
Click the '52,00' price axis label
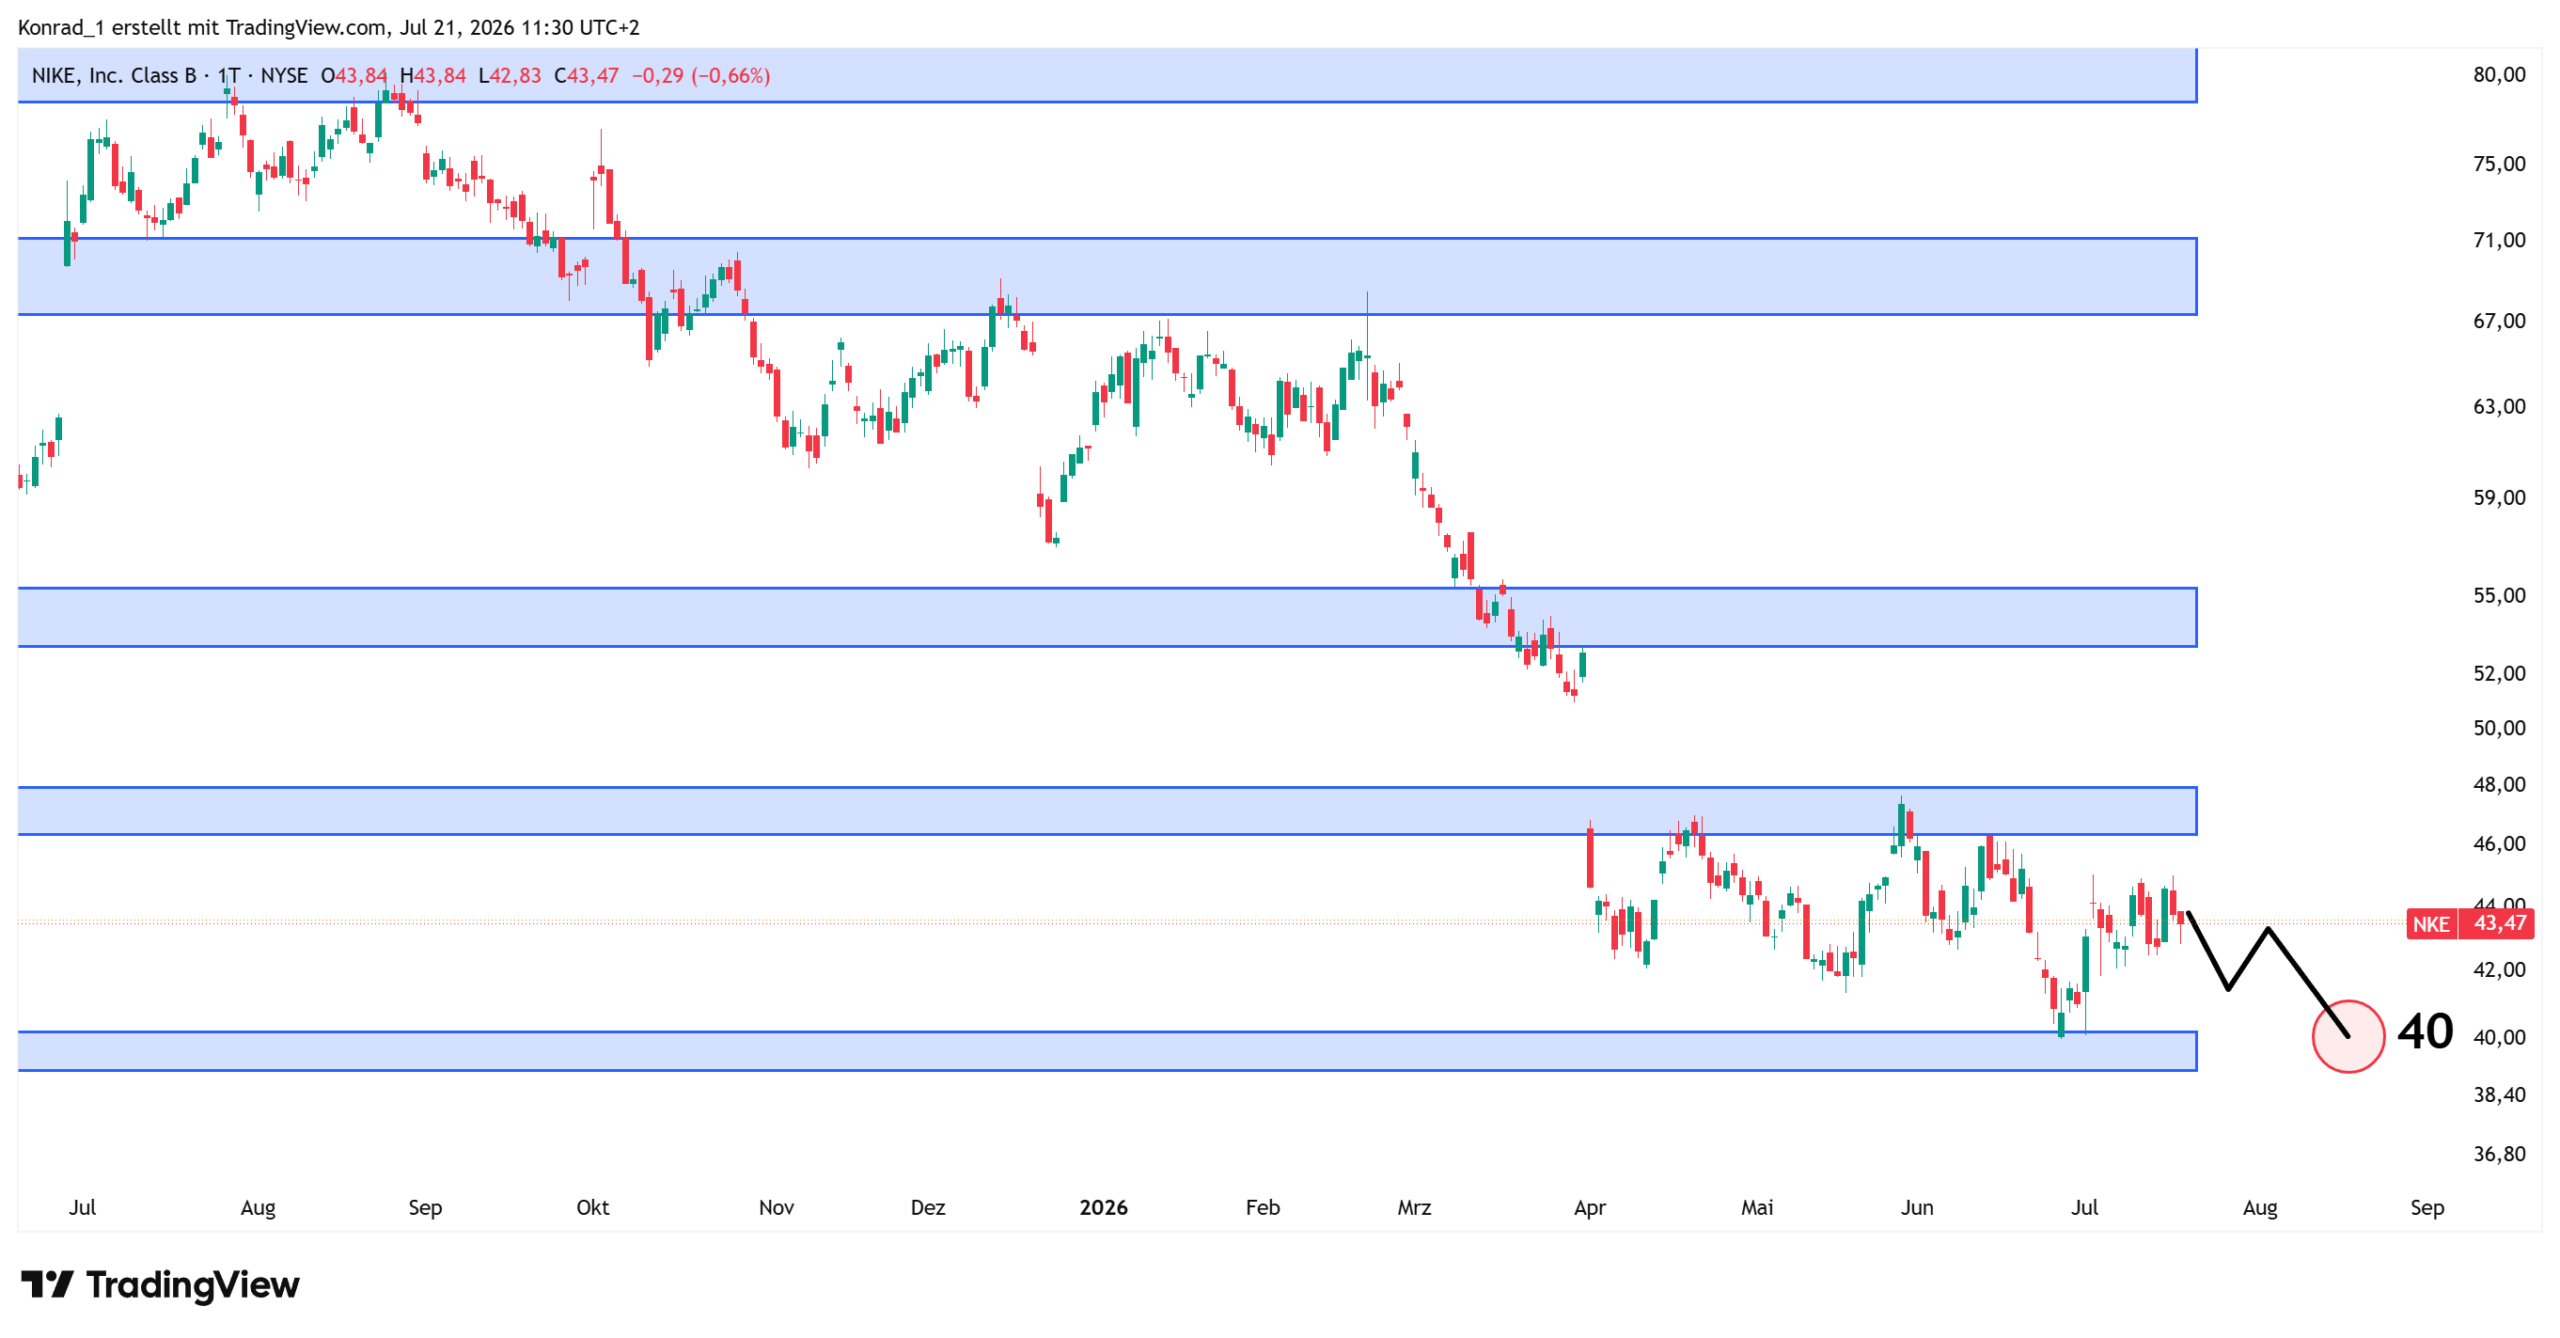pos(2499,674)
